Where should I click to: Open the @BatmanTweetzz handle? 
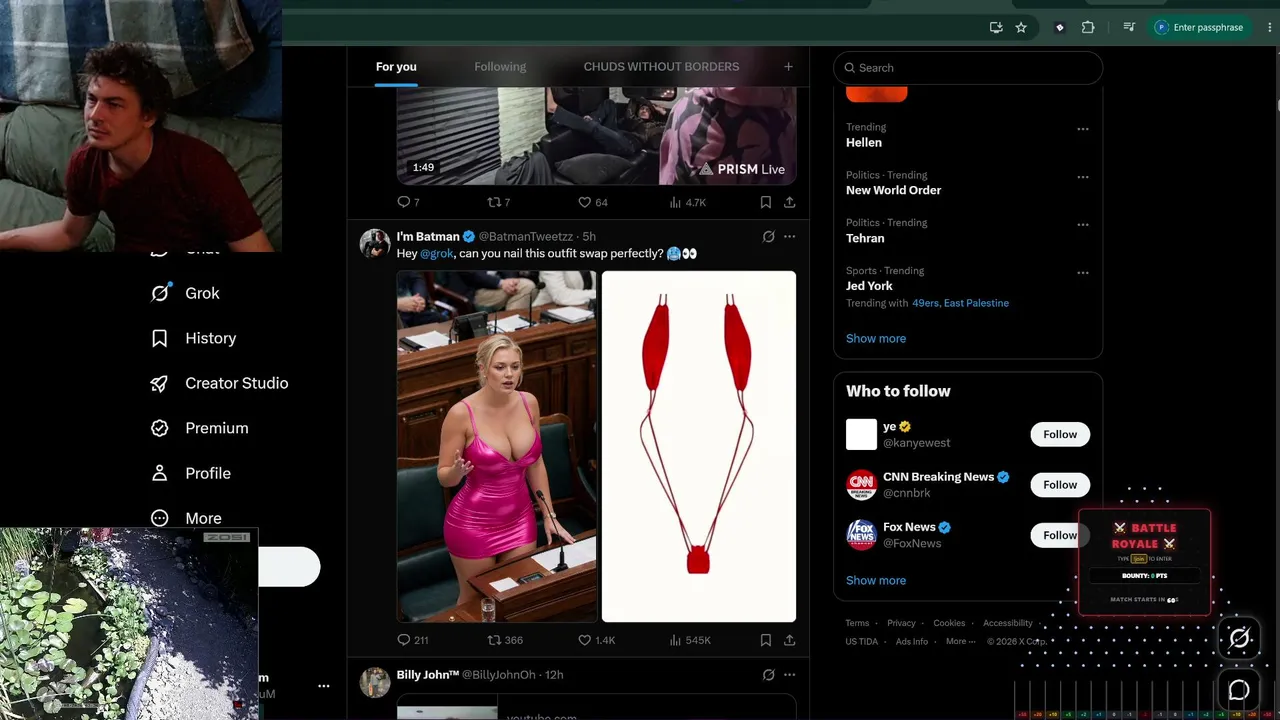pyautogui.click(x=526, y=237)
